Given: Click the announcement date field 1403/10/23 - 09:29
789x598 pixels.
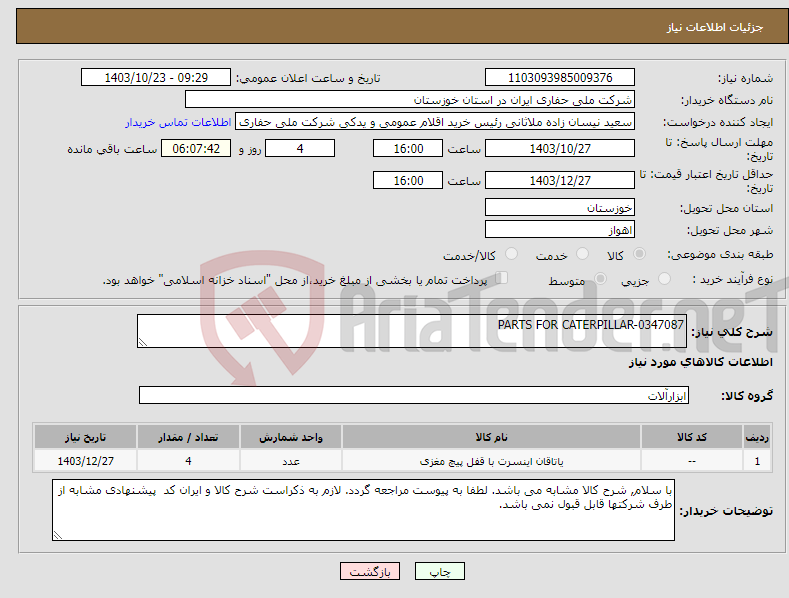Looking at the screenshot, I should click(156, 78).
